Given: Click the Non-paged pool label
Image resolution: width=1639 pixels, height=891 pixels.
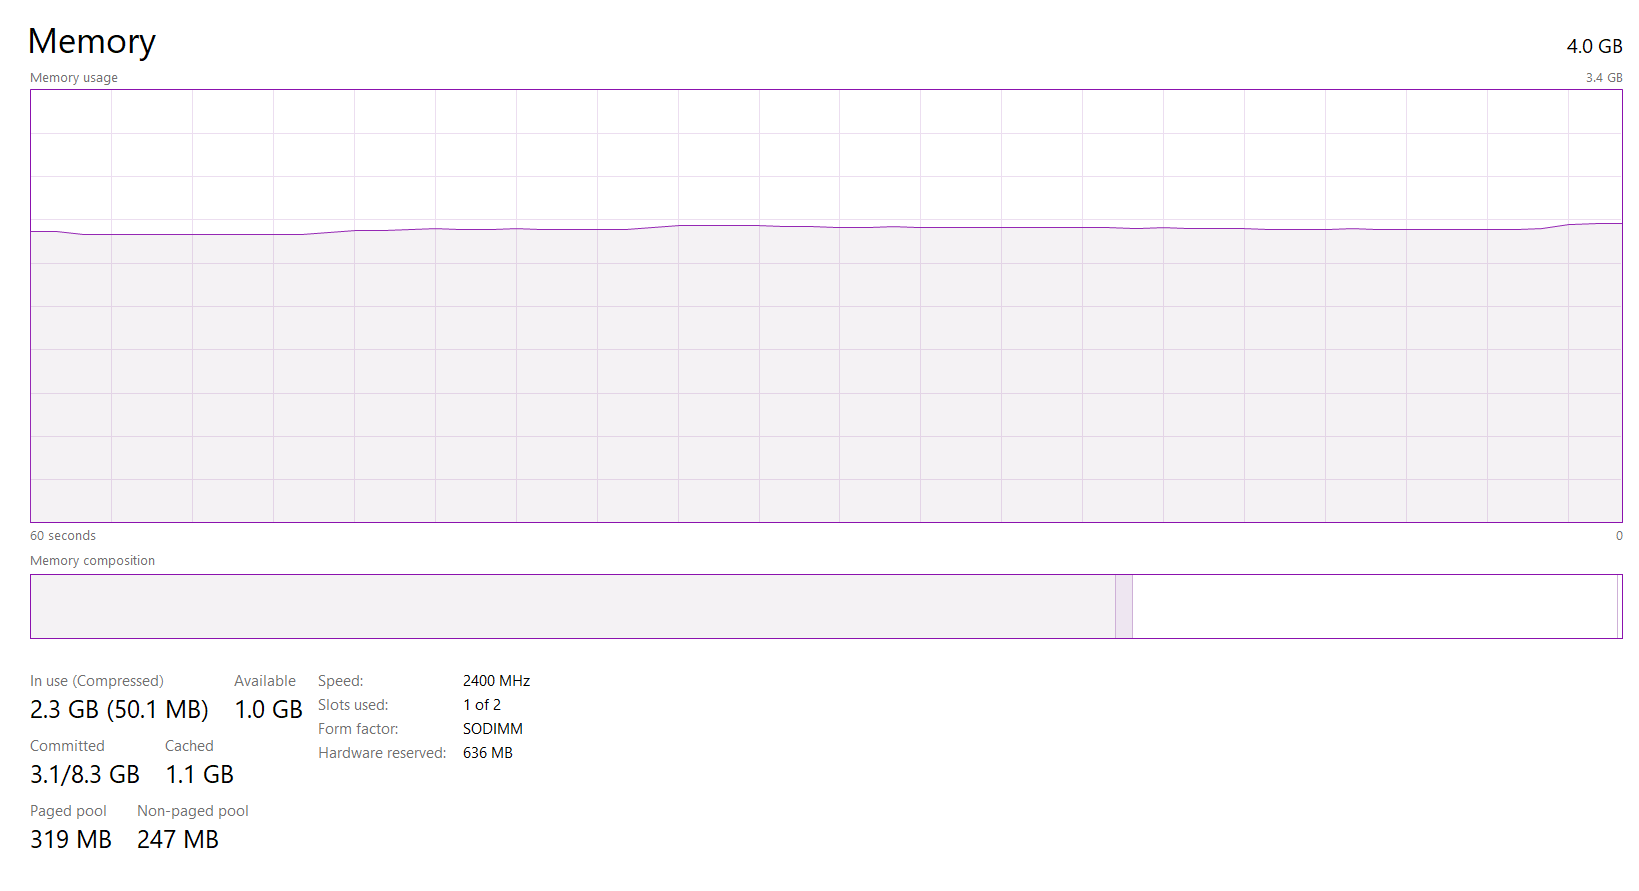Looking at the screenshot, I should pyautogui.click(x=193, y=811).
